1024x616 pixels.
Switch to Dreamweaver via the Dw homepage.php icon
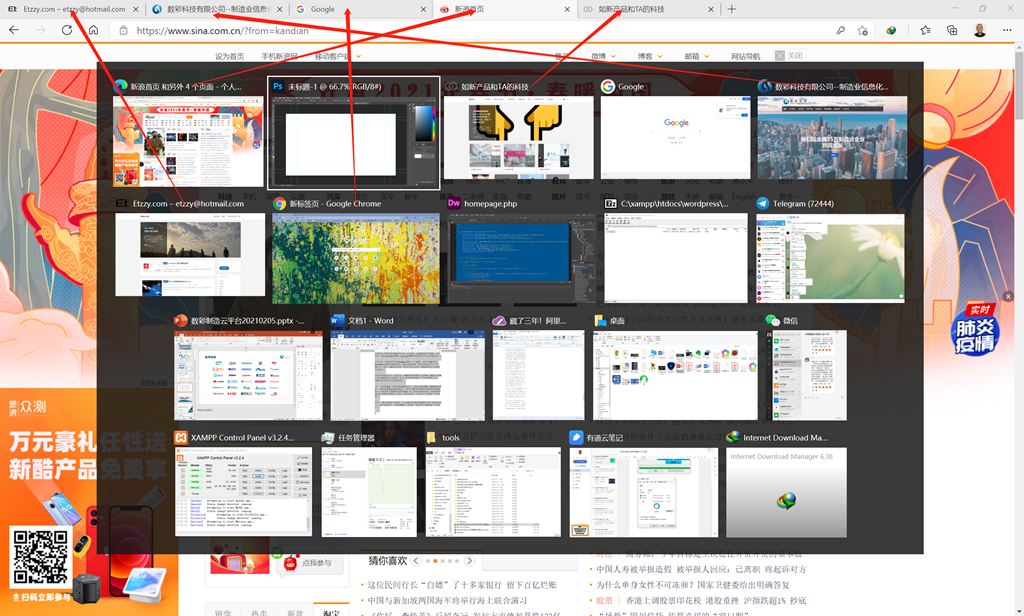click(454, 203)
